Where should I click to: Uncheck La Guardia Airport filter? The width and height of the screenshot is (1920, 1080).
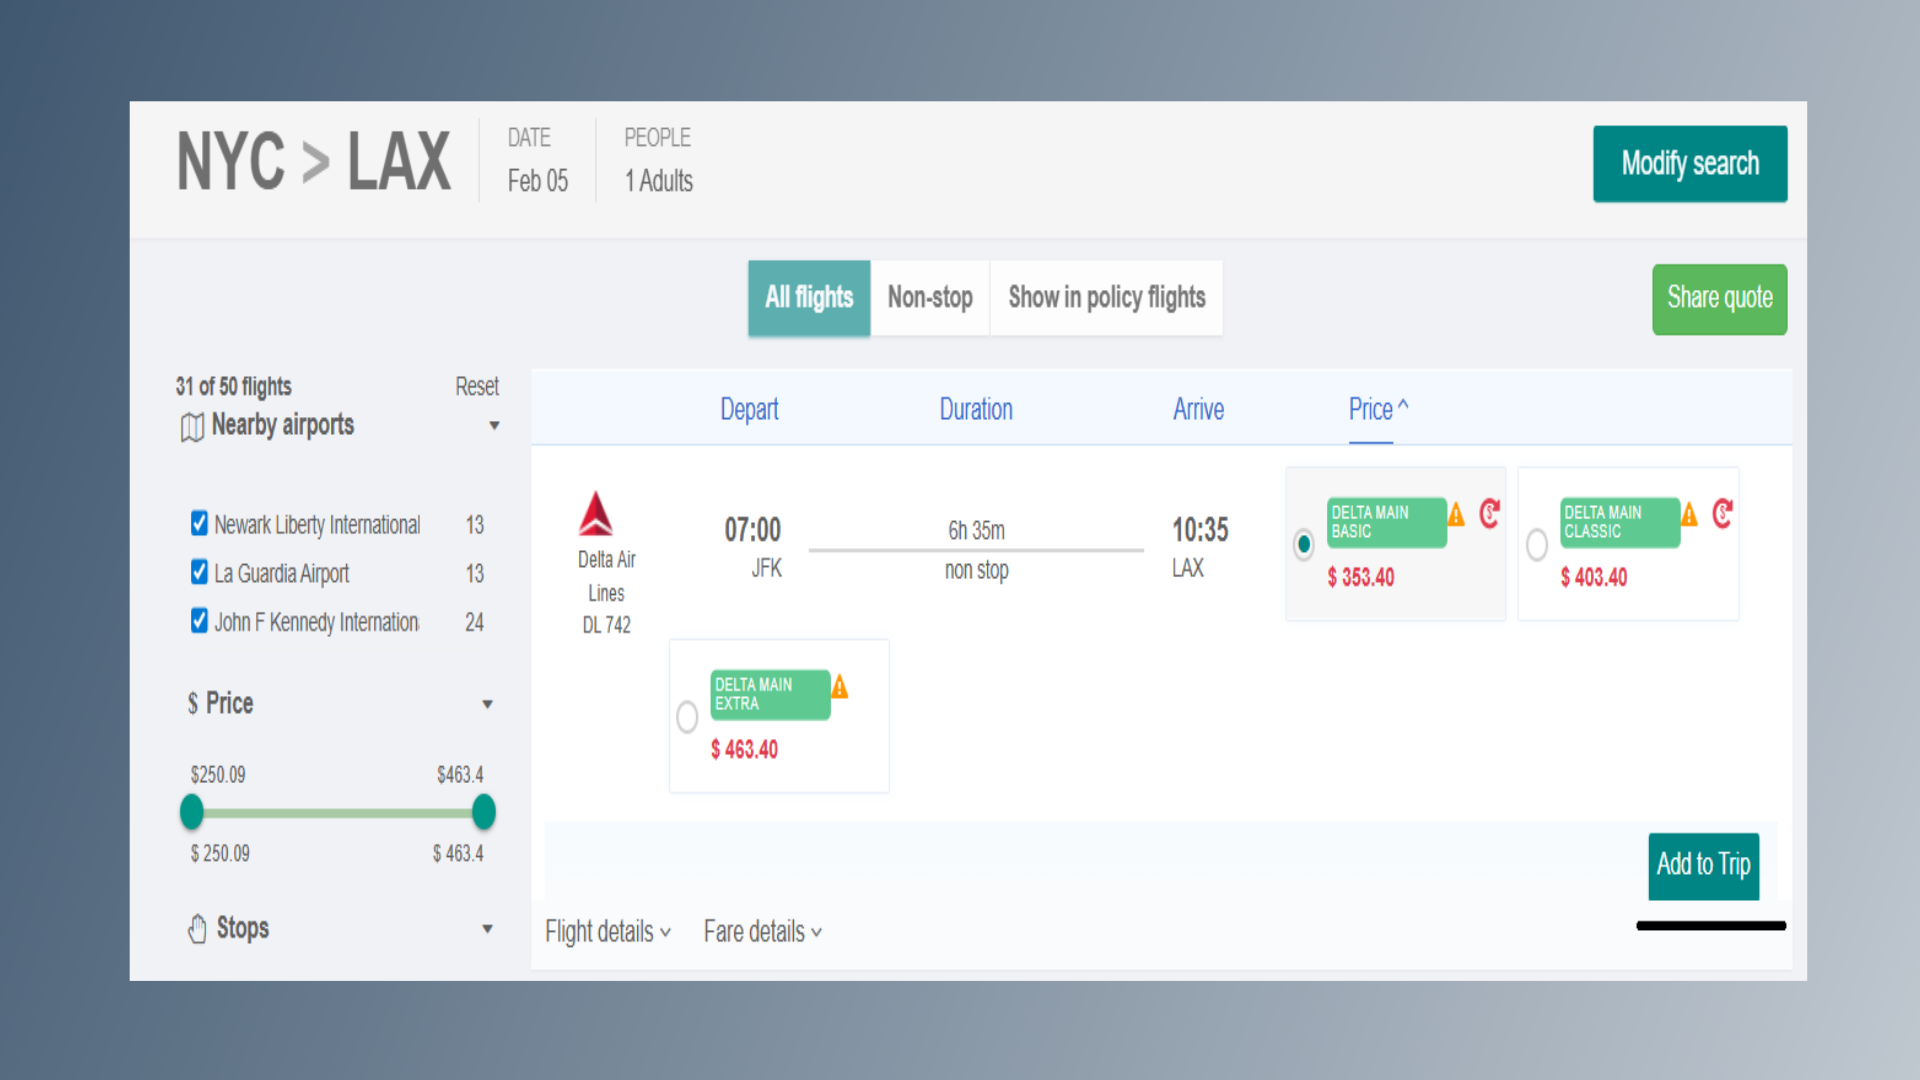click(x=199, y=572)
